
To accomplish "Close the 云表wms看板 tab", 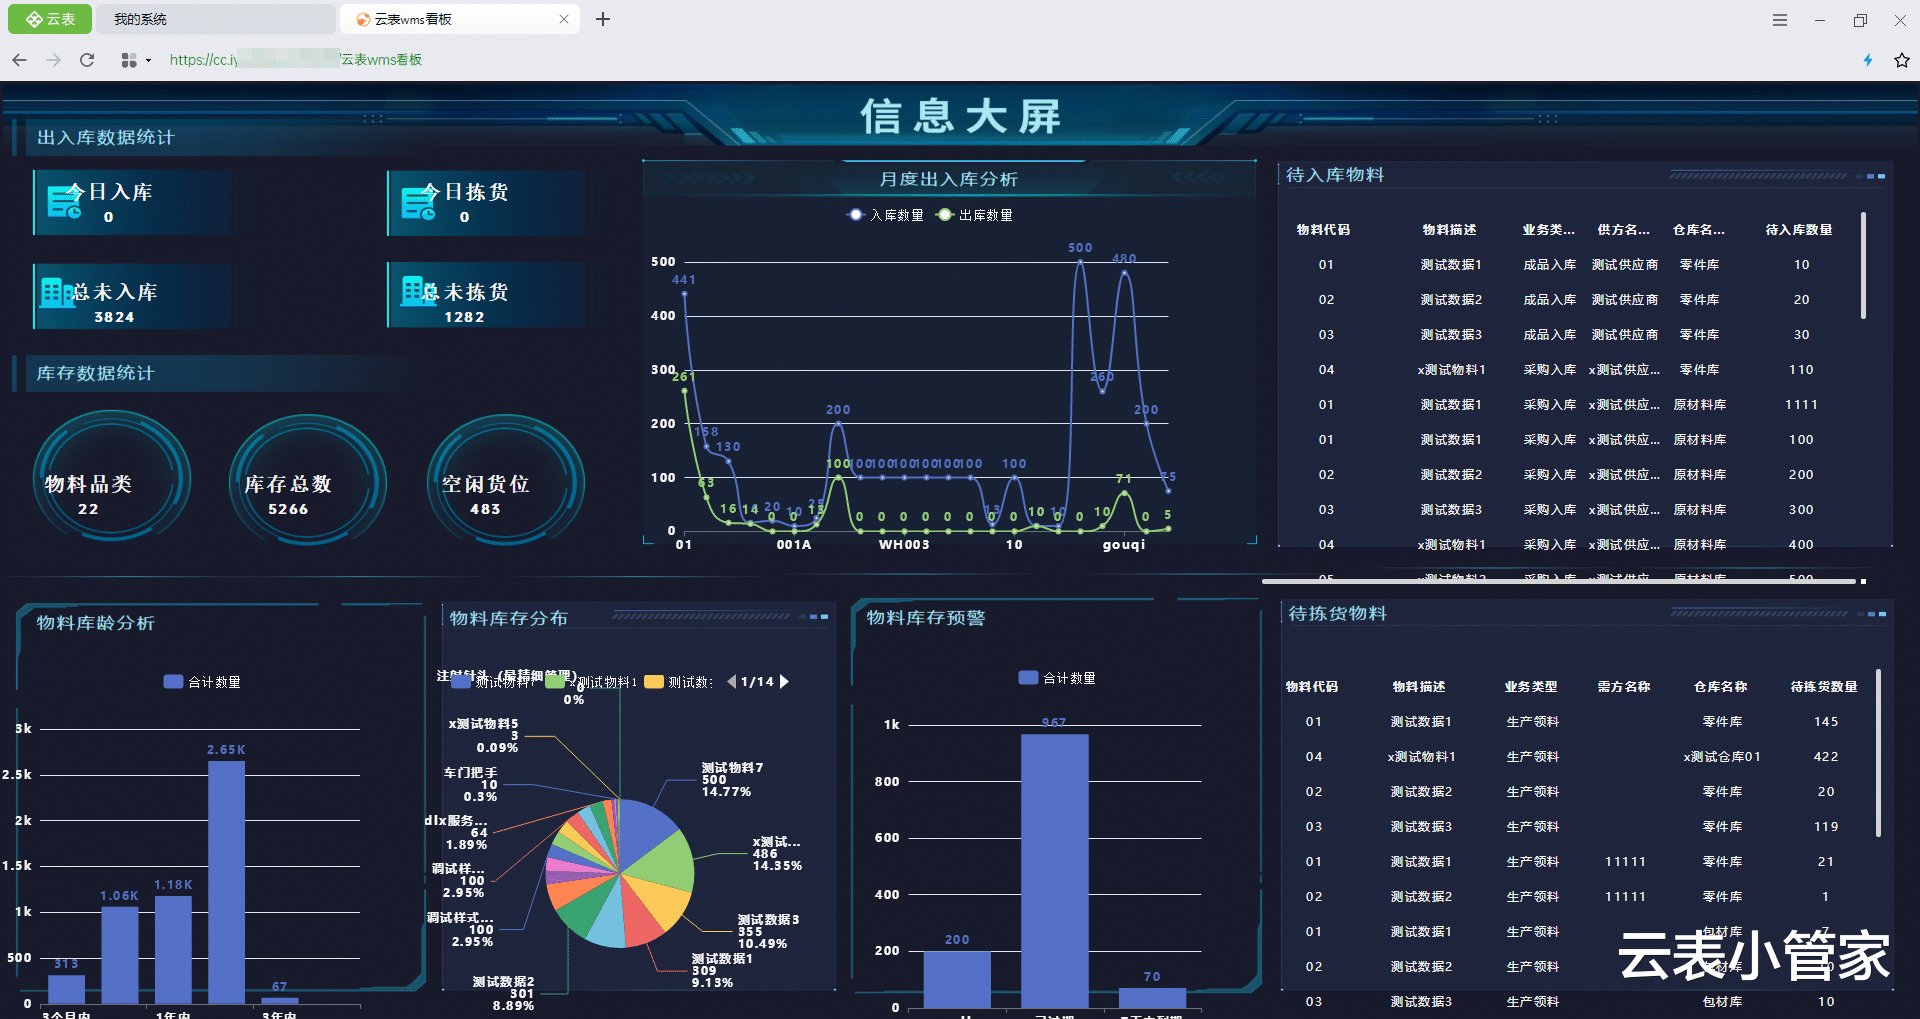I will point(564,19).
